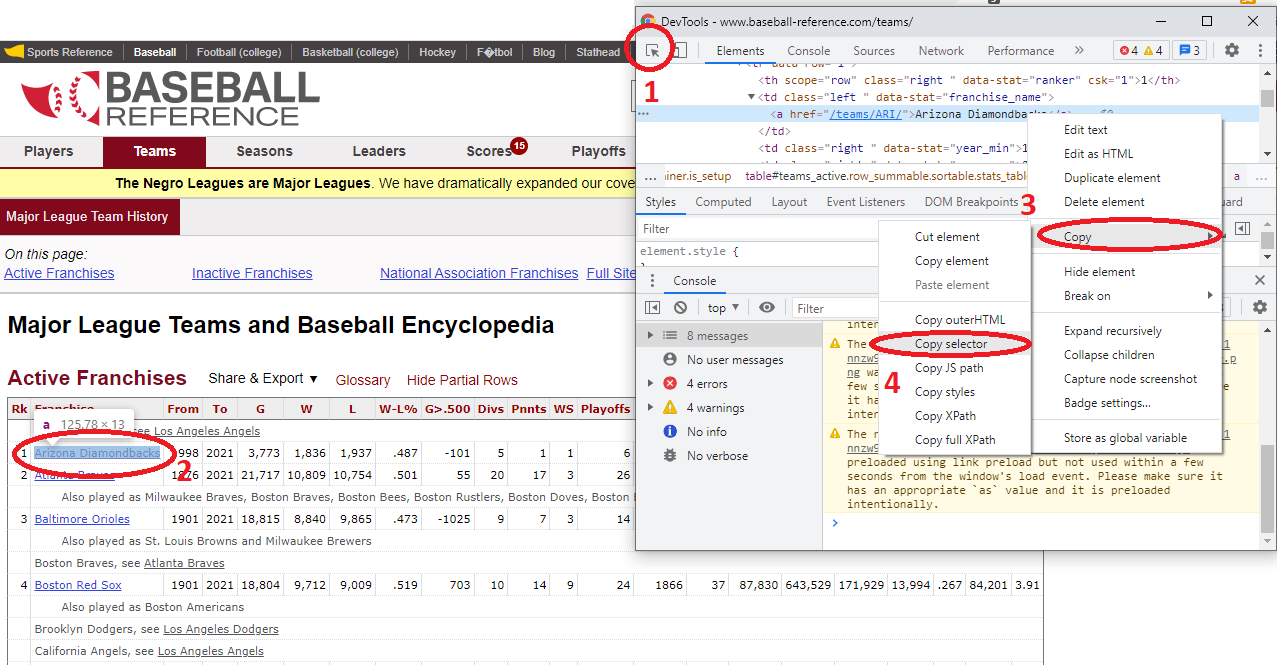This screenshot has height=665, width=1277.
Task: Open the Performance tab in DevTools
Action: point(1021,51)
